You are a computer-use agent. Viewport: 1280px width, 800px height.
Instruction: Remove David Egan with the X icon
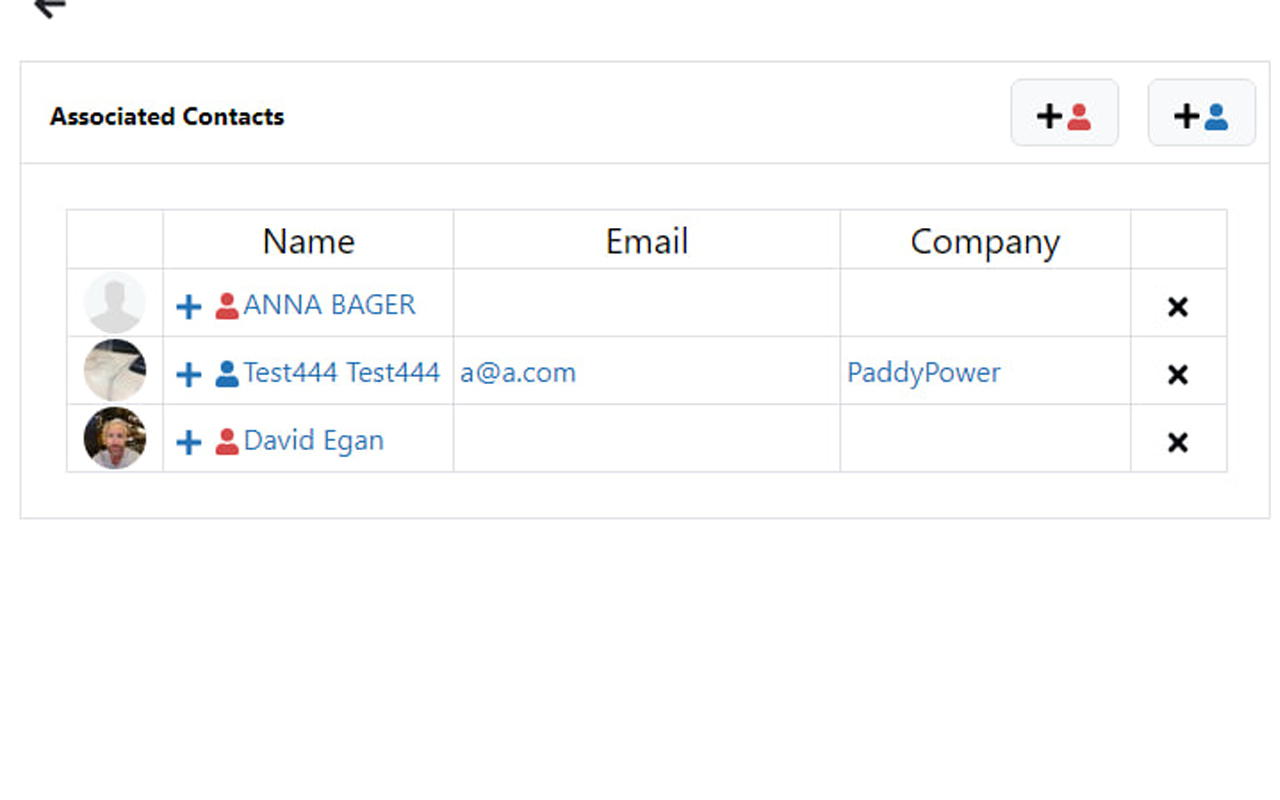pos(1178,443)
